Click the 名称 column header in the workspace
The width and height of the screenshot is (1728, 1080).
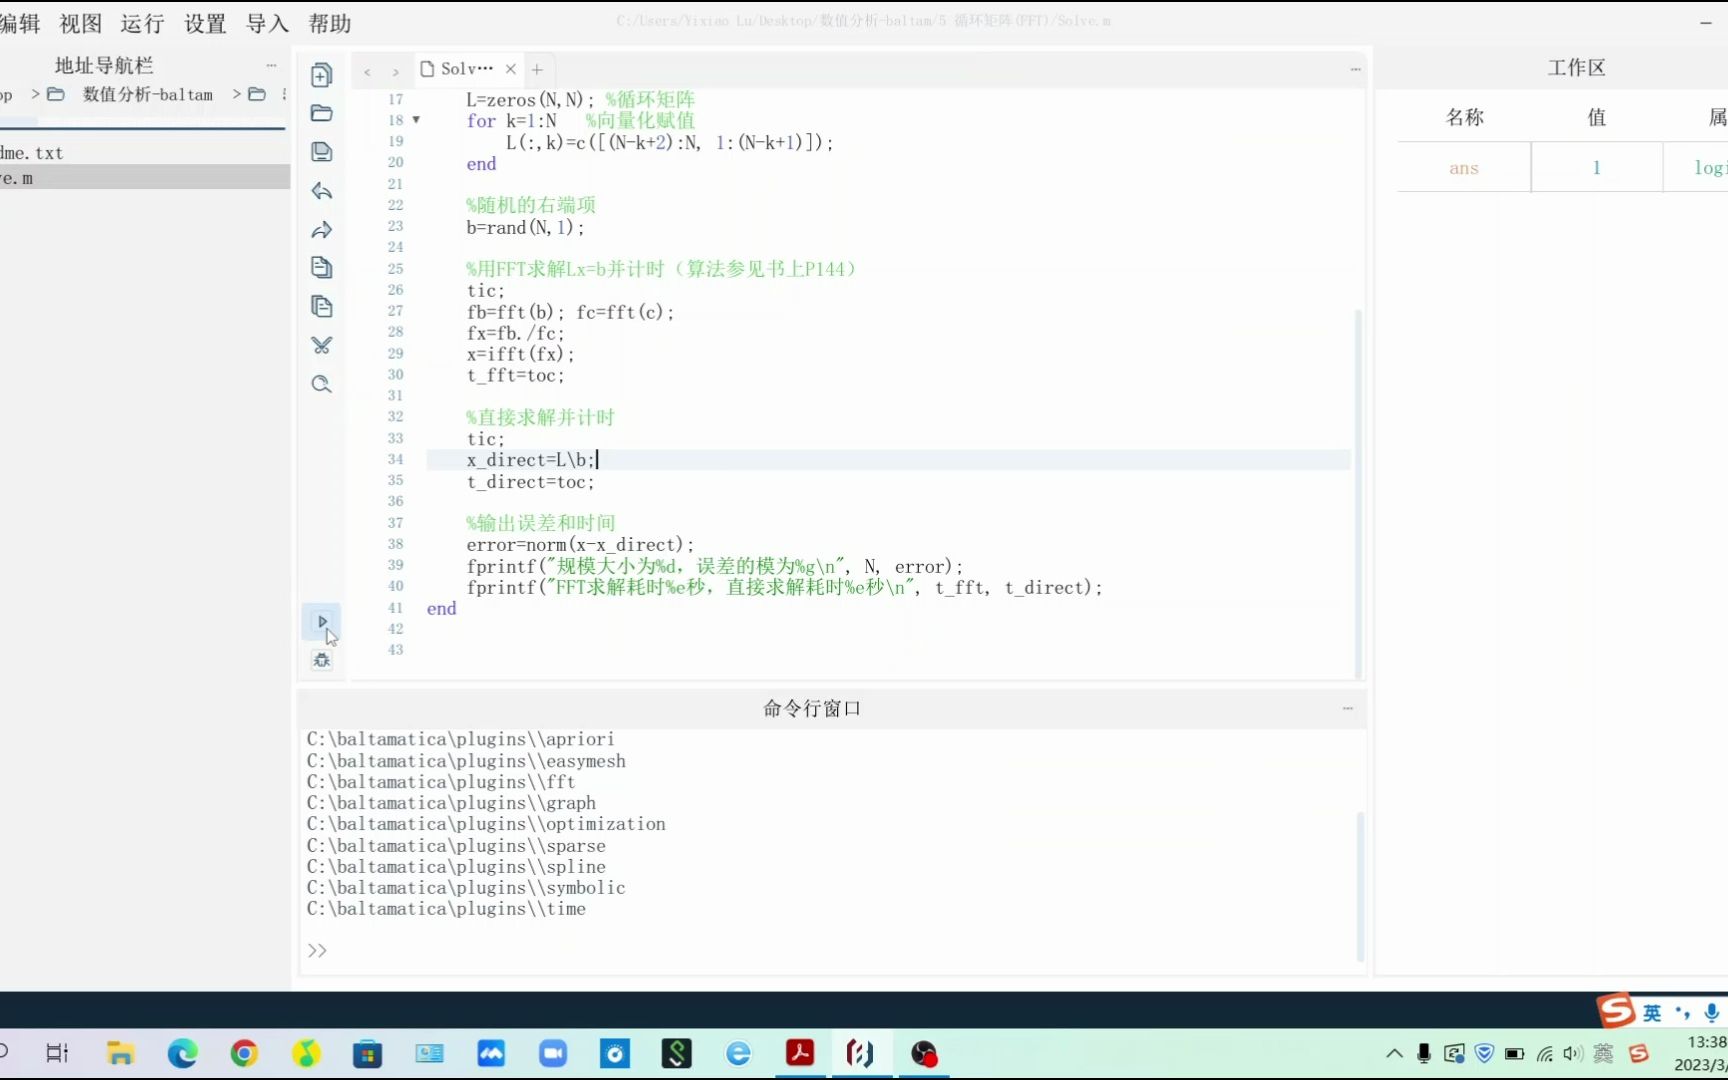[x=1464, y=117]
